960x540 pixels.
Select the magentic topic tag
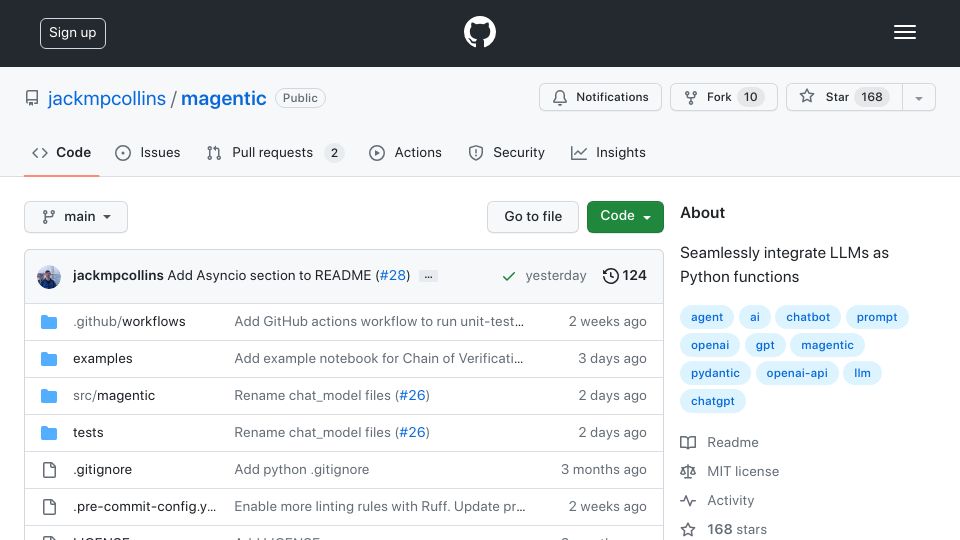tap(827, 345)
